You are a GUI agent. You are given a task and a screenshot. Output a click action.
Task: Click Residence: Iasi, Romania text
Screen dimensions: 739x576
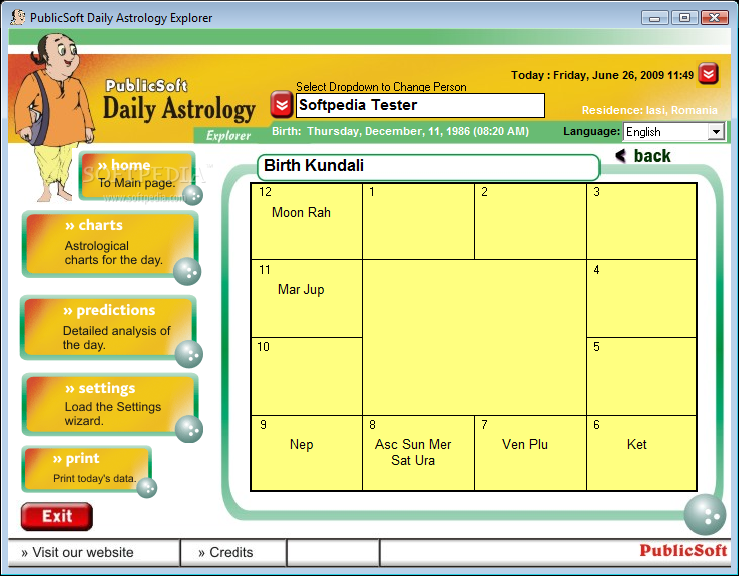pos(649,110)
